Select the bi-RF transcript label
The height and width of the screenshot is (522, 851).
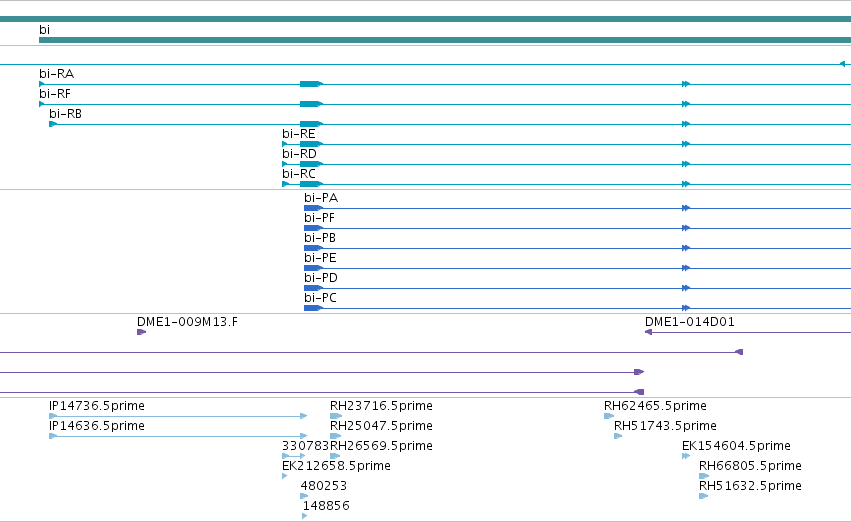[x=55, y=94]
